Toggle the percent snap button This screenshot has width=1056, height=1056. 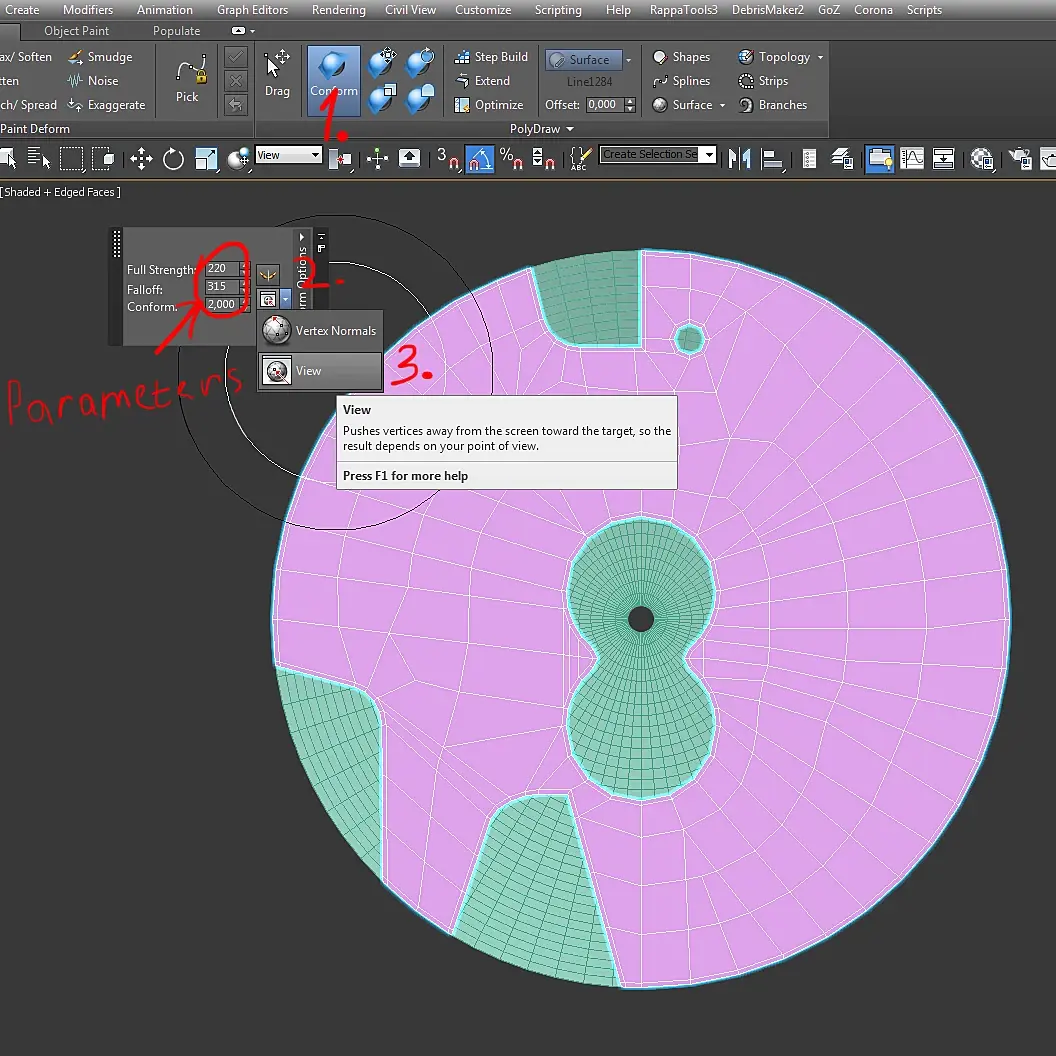(x=511, y=159)
